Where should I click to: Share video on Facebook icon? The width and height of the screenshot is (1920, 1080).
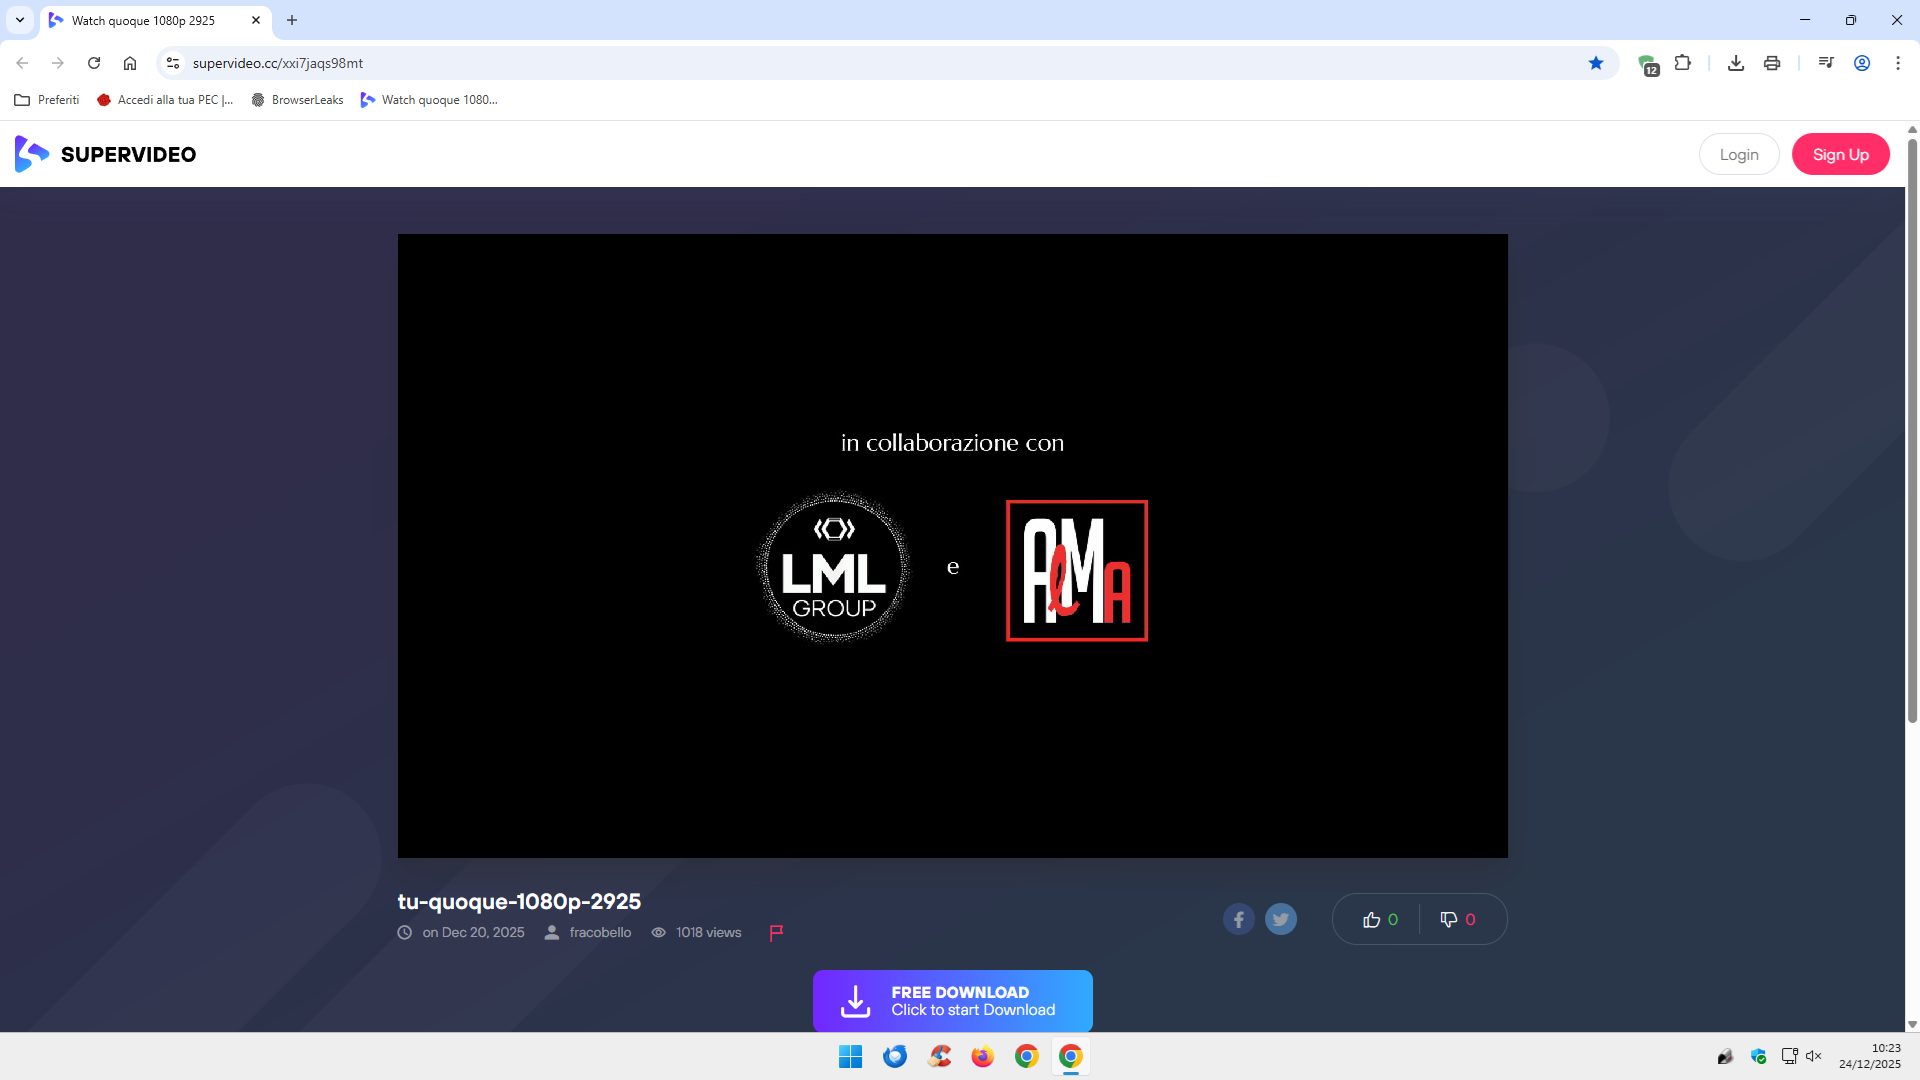(1238, 919)
